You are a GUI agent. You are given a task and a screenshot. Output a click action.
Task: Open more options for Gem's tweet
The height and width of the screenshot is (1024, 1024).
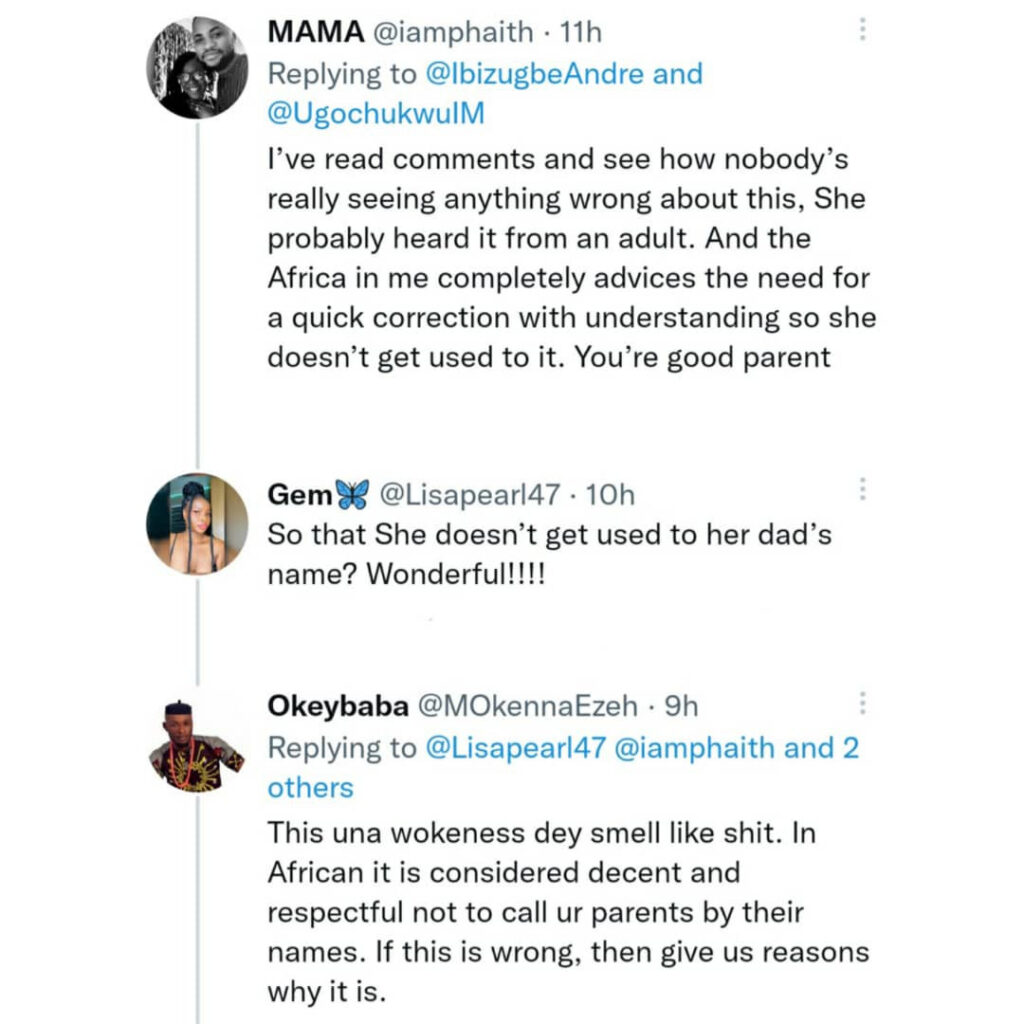tap(863, 488)
